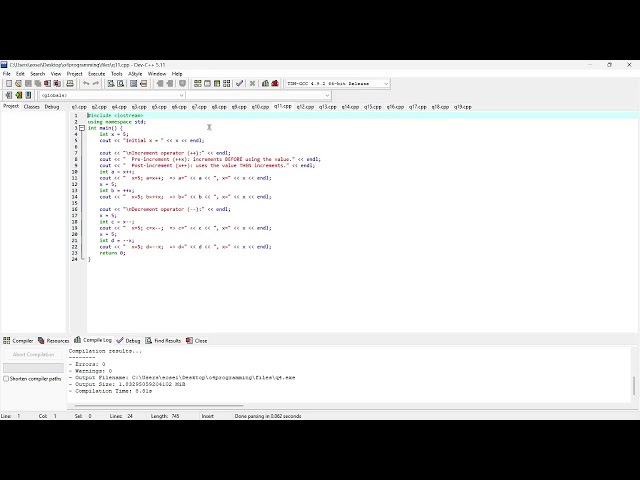Click the New file toolbar icon

tap(9, 83)
